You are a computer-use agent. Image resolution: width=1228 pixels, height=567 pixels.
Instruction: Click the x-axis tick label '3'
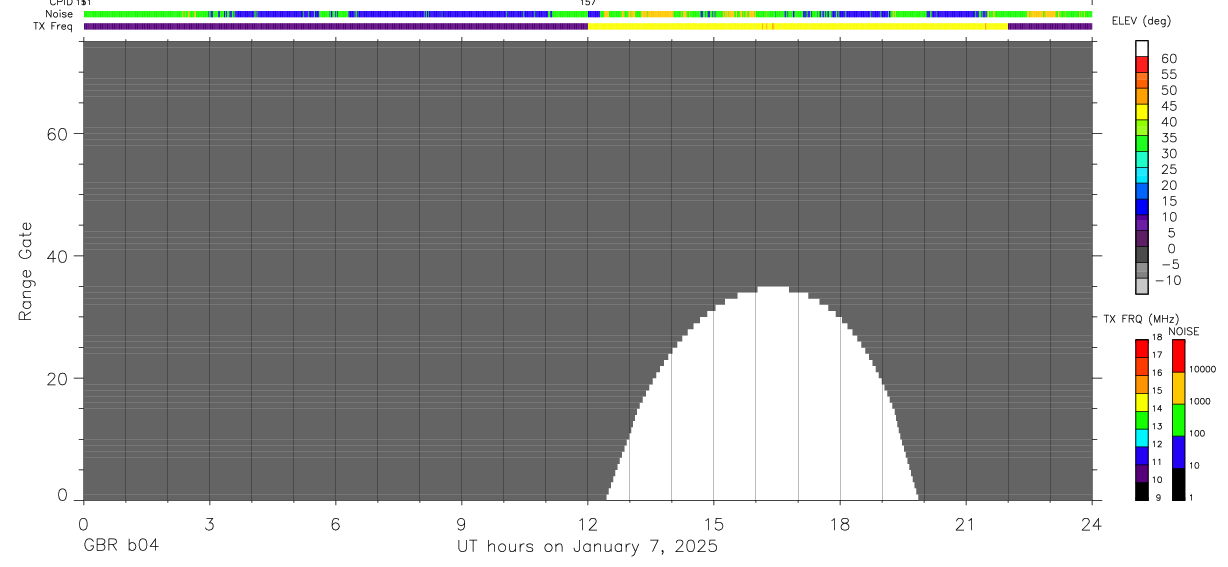pyautogui.click(x=209, y=524)
